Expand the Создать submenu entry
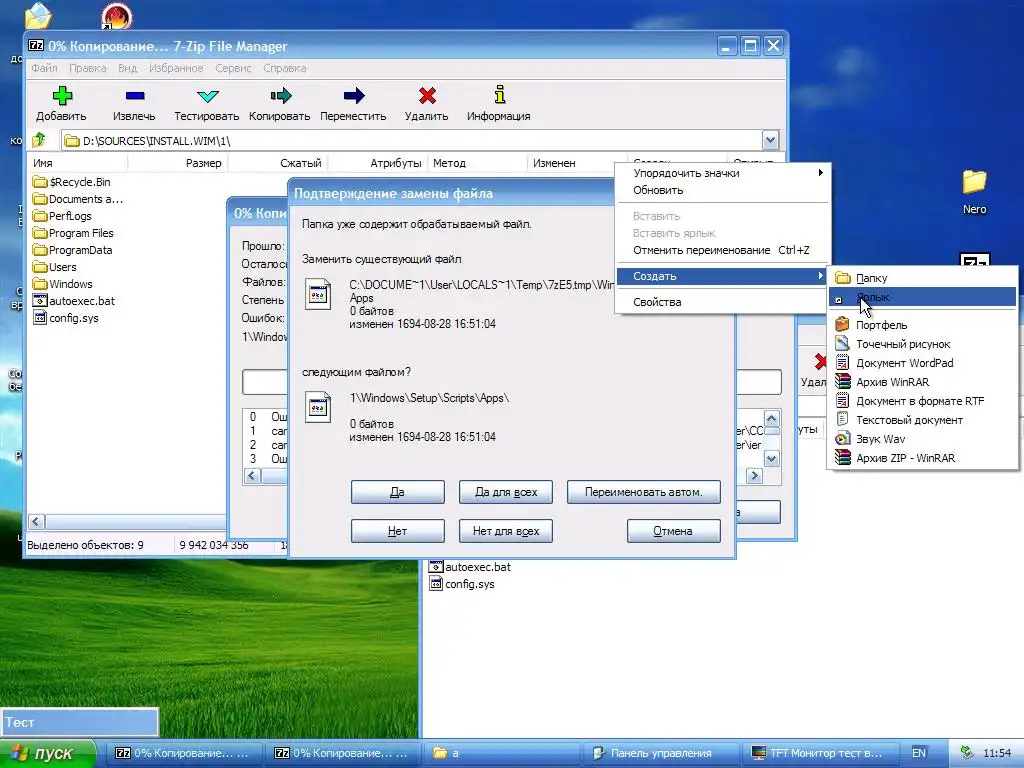The width and height of the screenshot is (1024, 768). (723, 276)
